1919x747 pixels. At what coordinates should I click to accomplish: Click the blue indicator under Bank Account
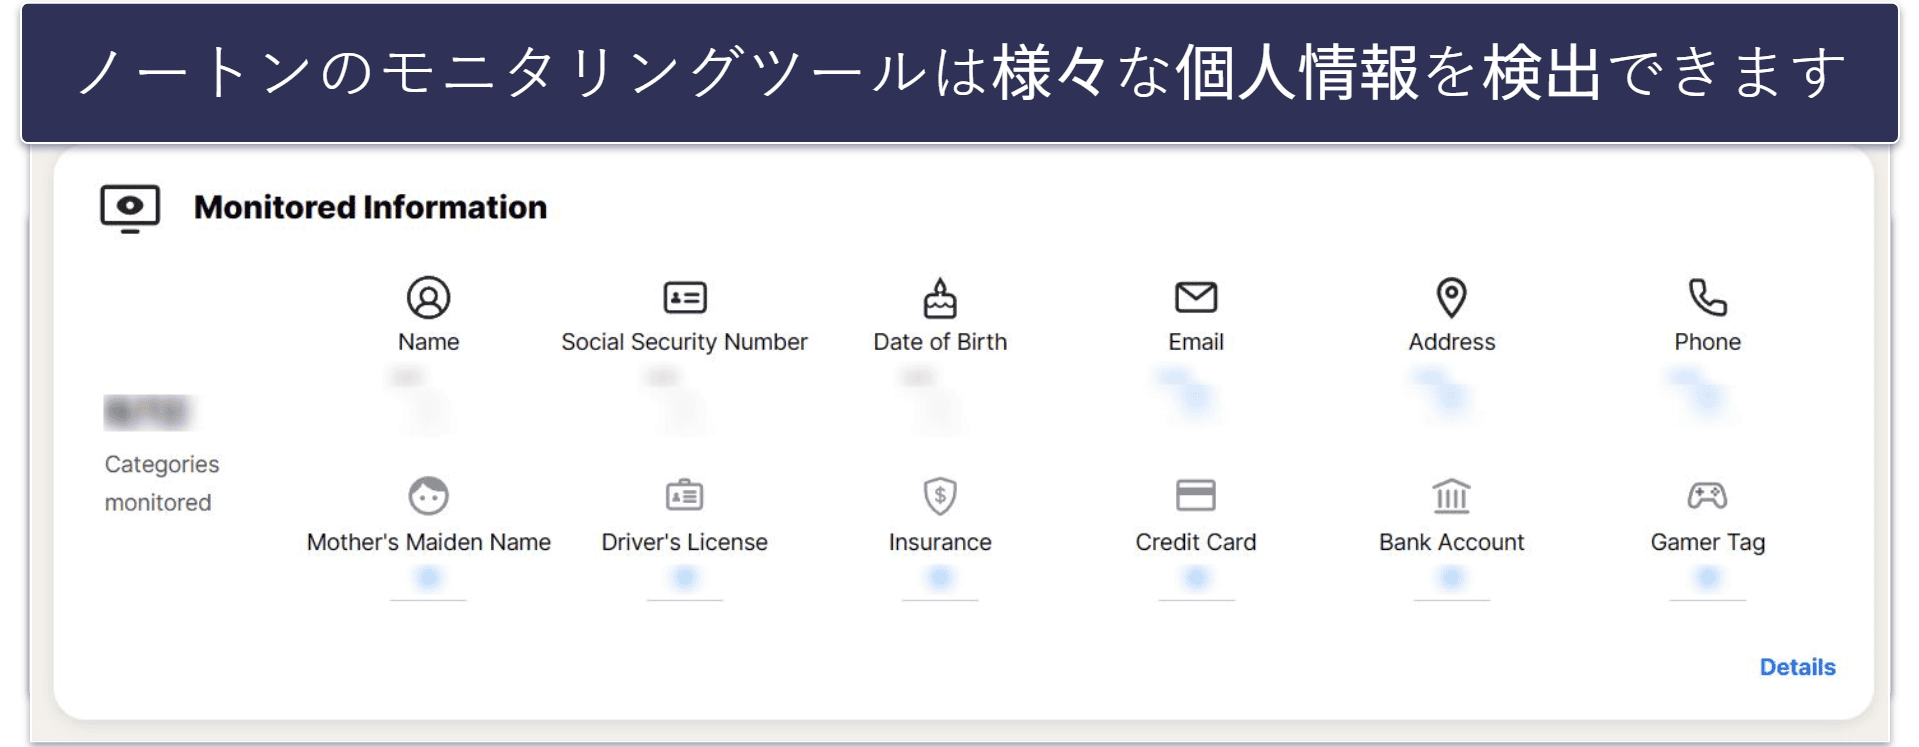1452,578
